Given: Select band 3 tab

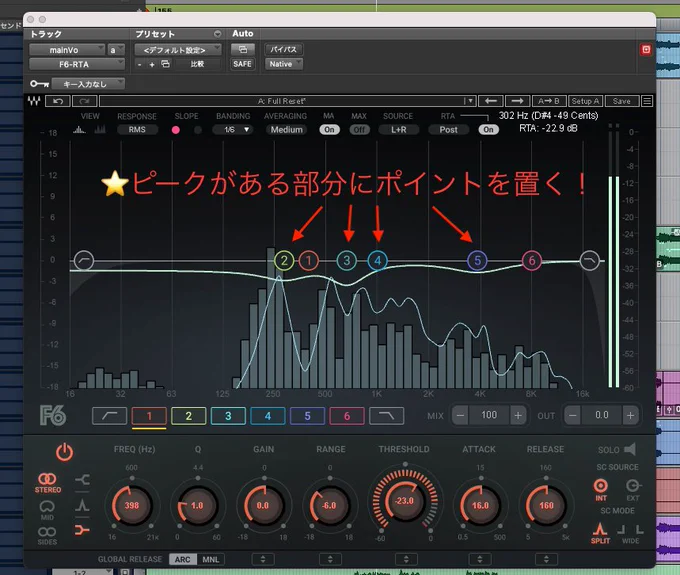Looking at the screenshot, I should 228,416.
